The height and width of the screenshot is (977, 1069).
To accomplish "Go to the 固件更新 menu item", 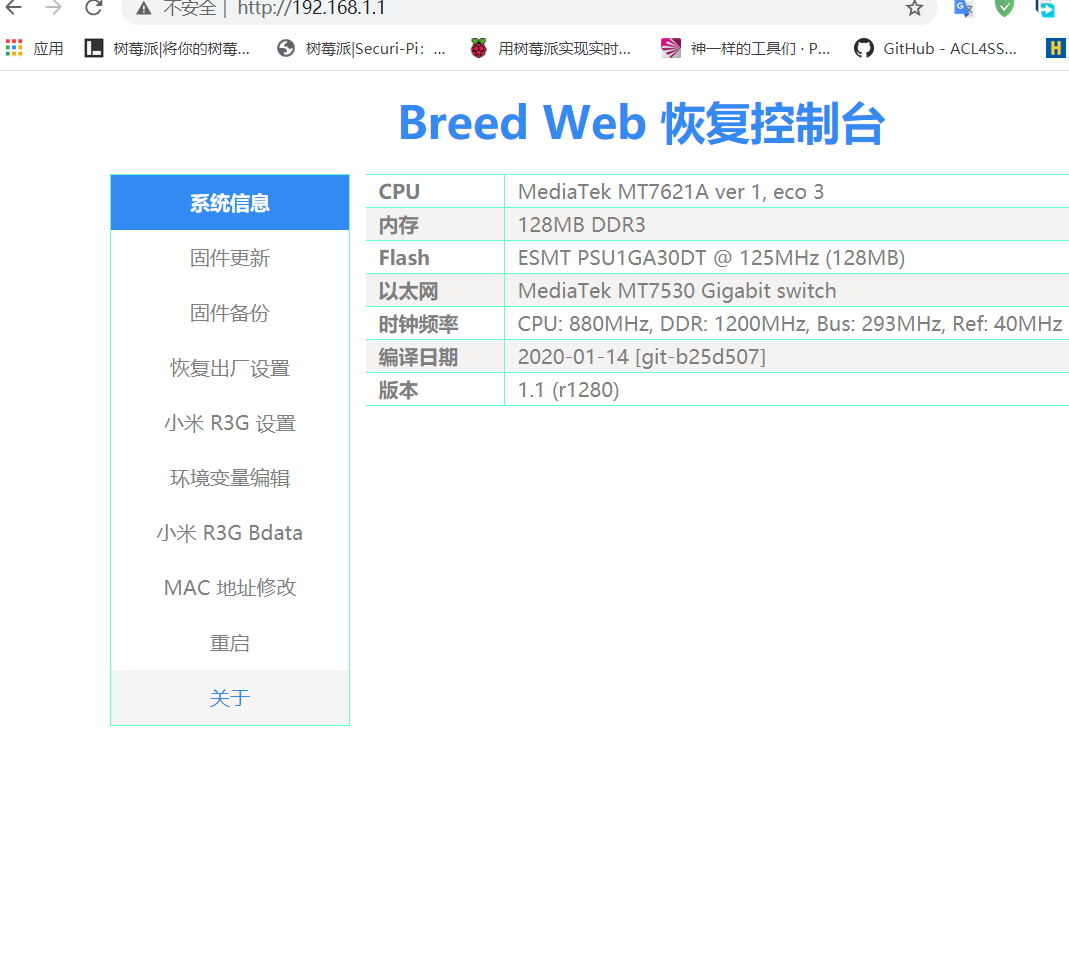I will [230, 258].
